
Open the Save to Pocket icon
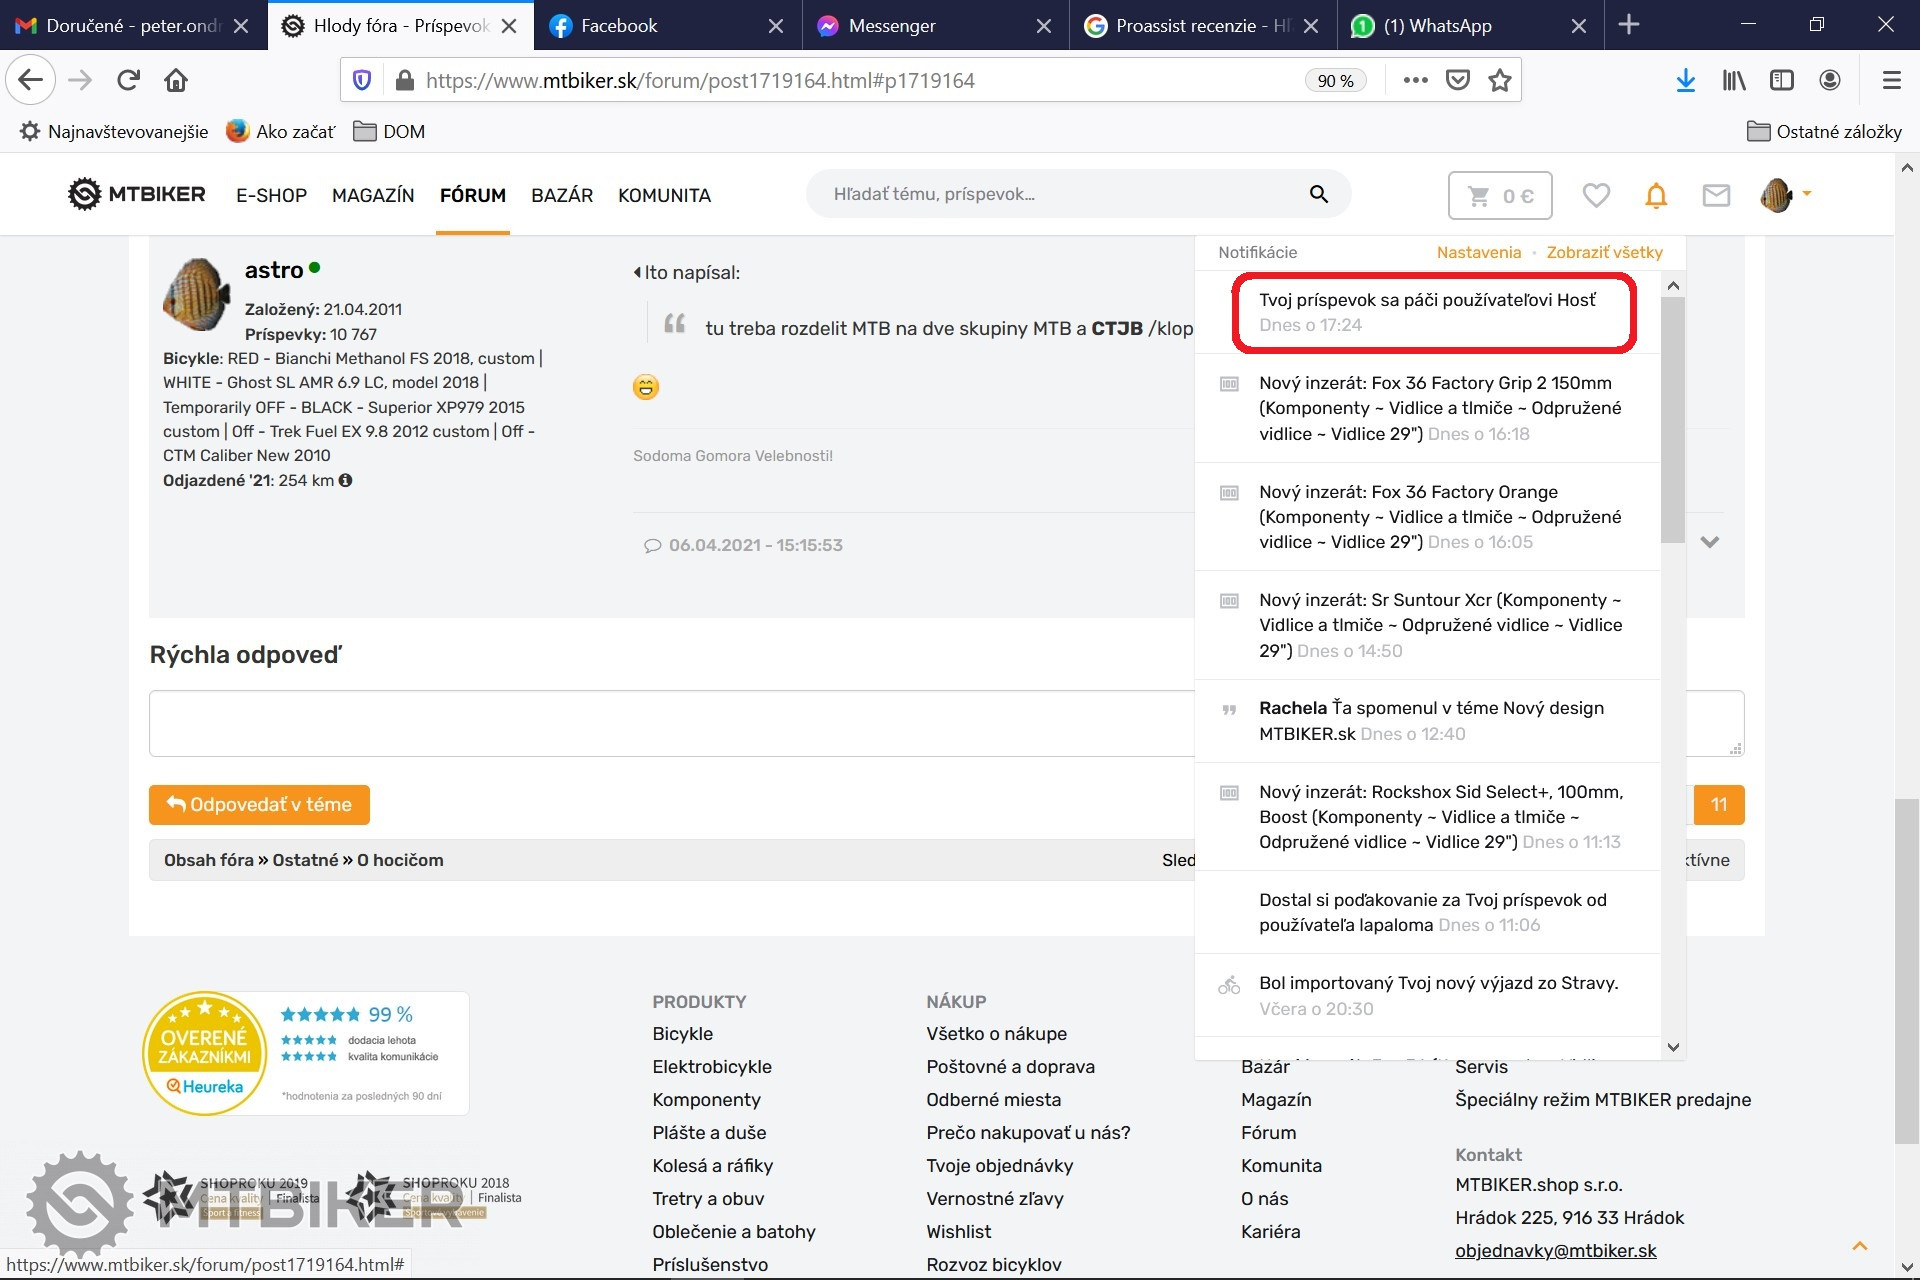pos(1458,81)
